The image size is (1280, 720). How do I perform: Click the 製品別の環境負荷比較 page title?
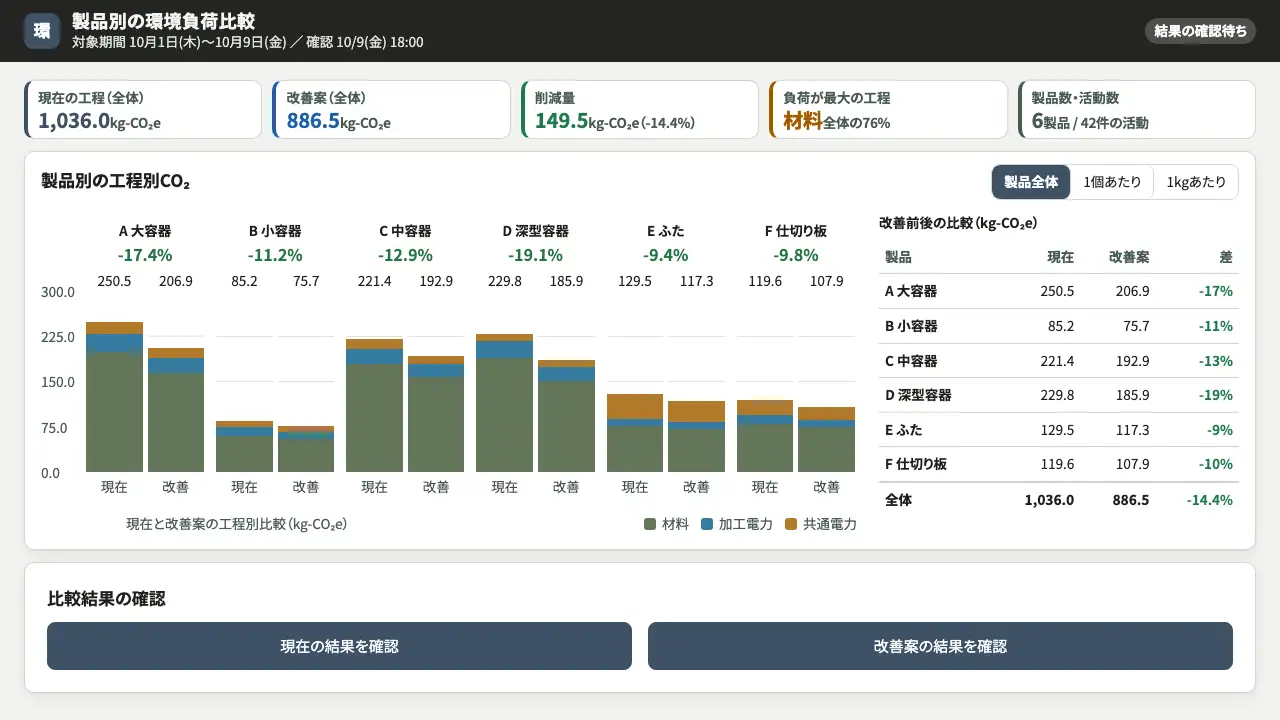point(163,21)
